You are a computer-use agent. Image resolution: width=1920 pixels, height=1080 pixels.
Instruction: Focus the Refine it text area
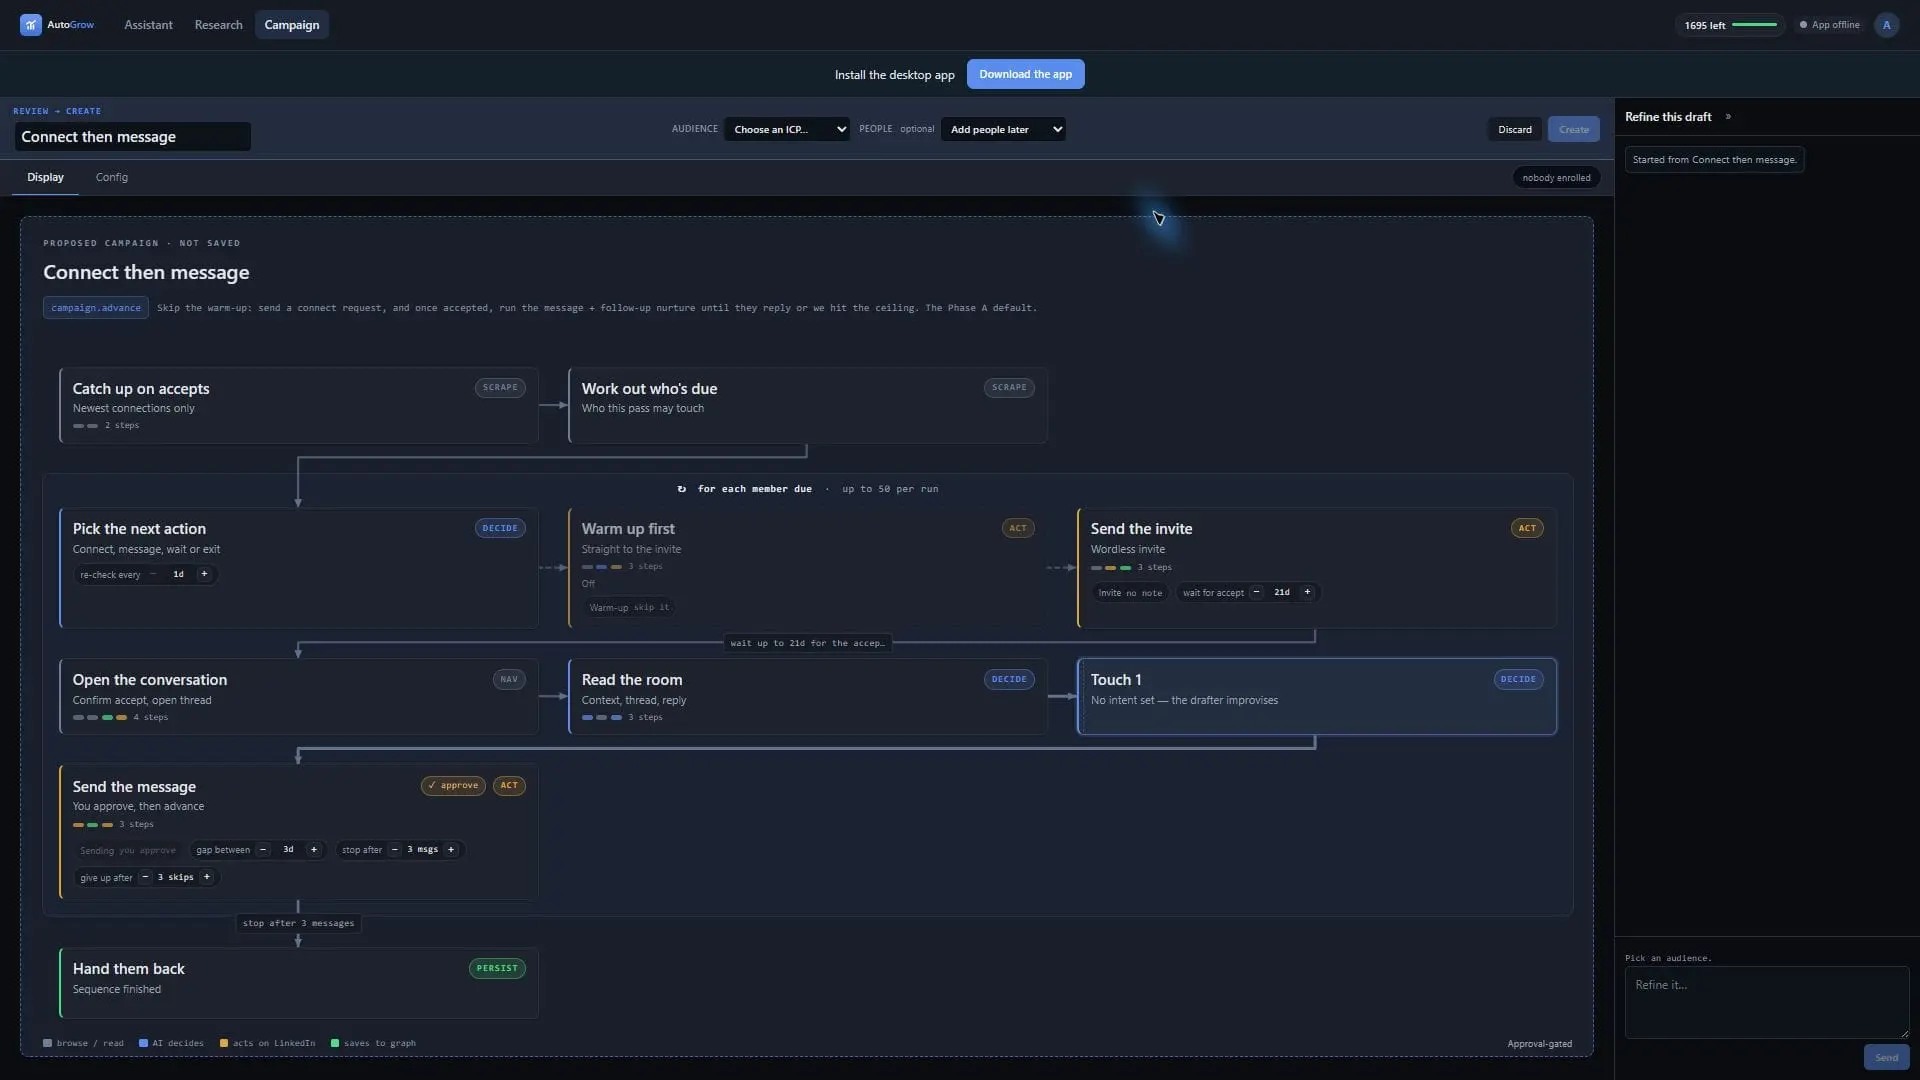(1766, 1002)
